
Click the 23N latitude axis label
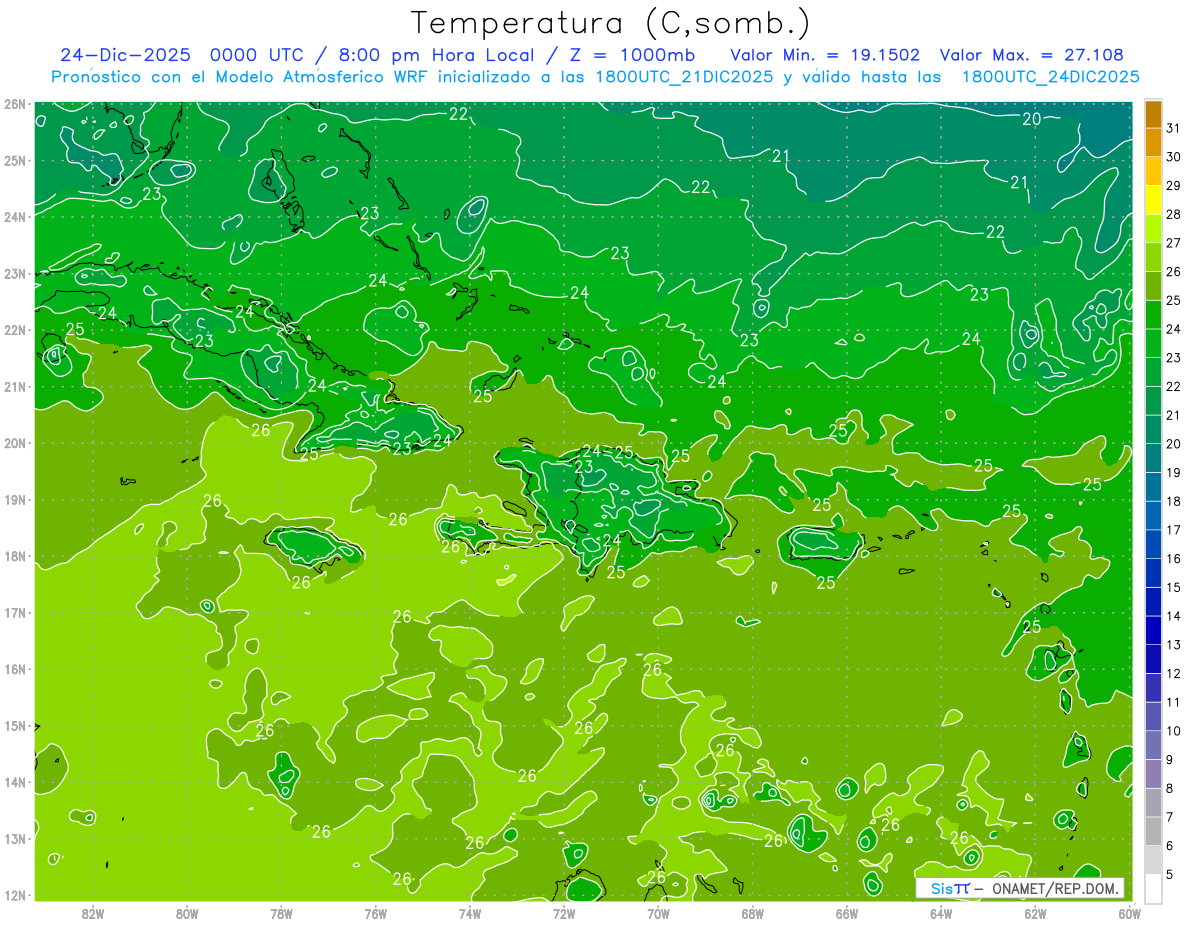[14, 273]
